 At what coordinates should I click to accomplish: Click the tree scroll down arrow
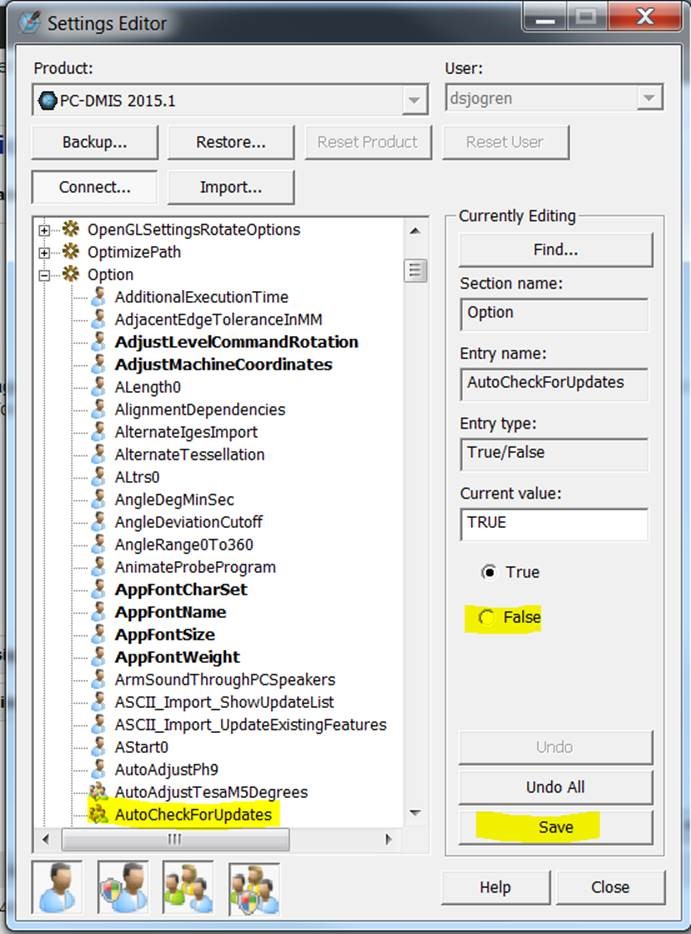(415, 812)
